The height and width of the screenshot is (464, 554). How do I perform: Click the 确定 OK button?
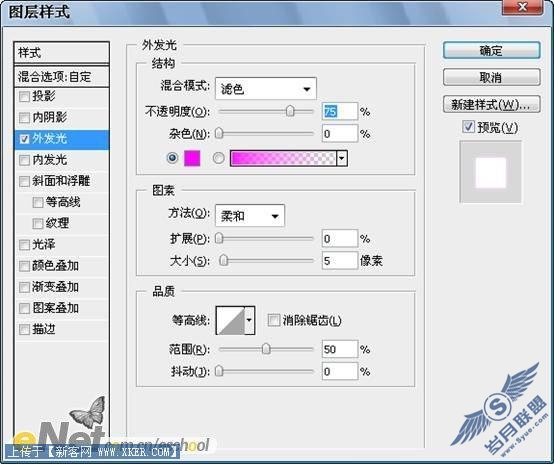(x=491, y=51)
